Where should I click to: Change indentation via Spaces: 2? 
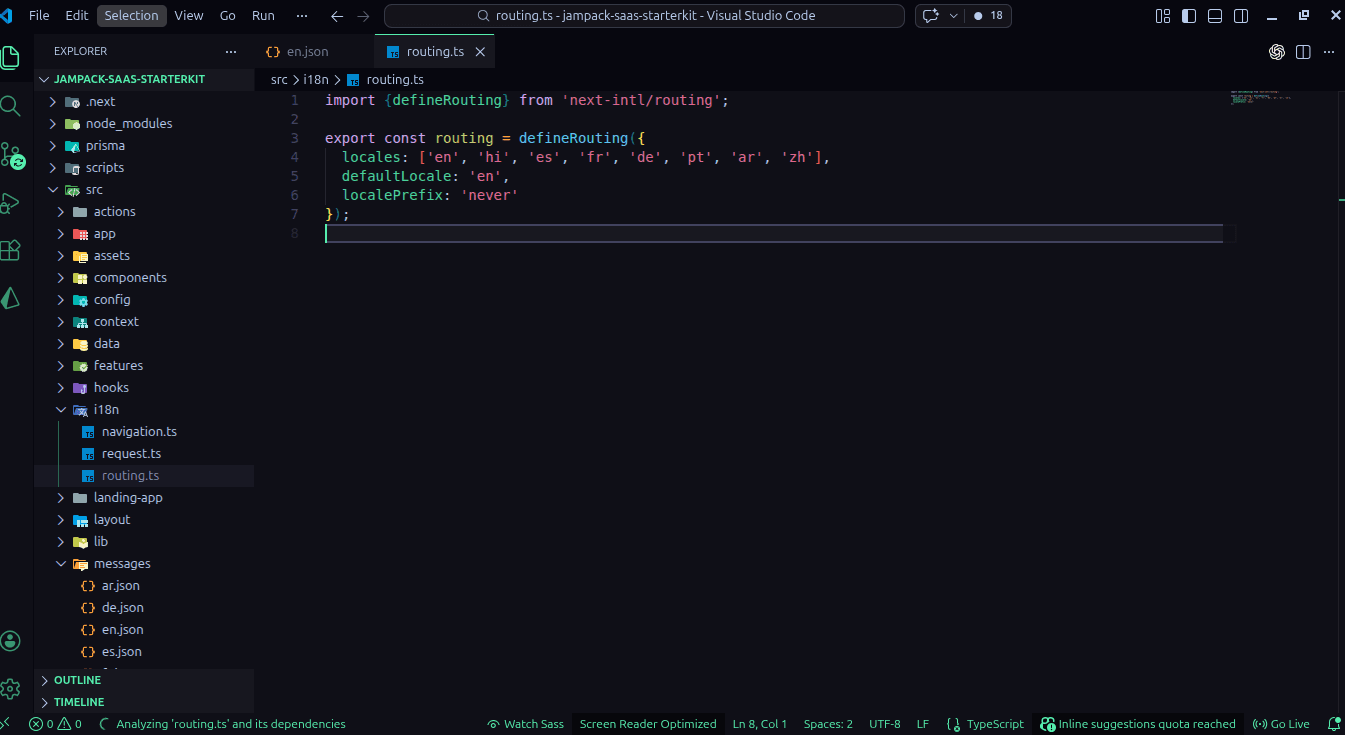click(828, 724)
